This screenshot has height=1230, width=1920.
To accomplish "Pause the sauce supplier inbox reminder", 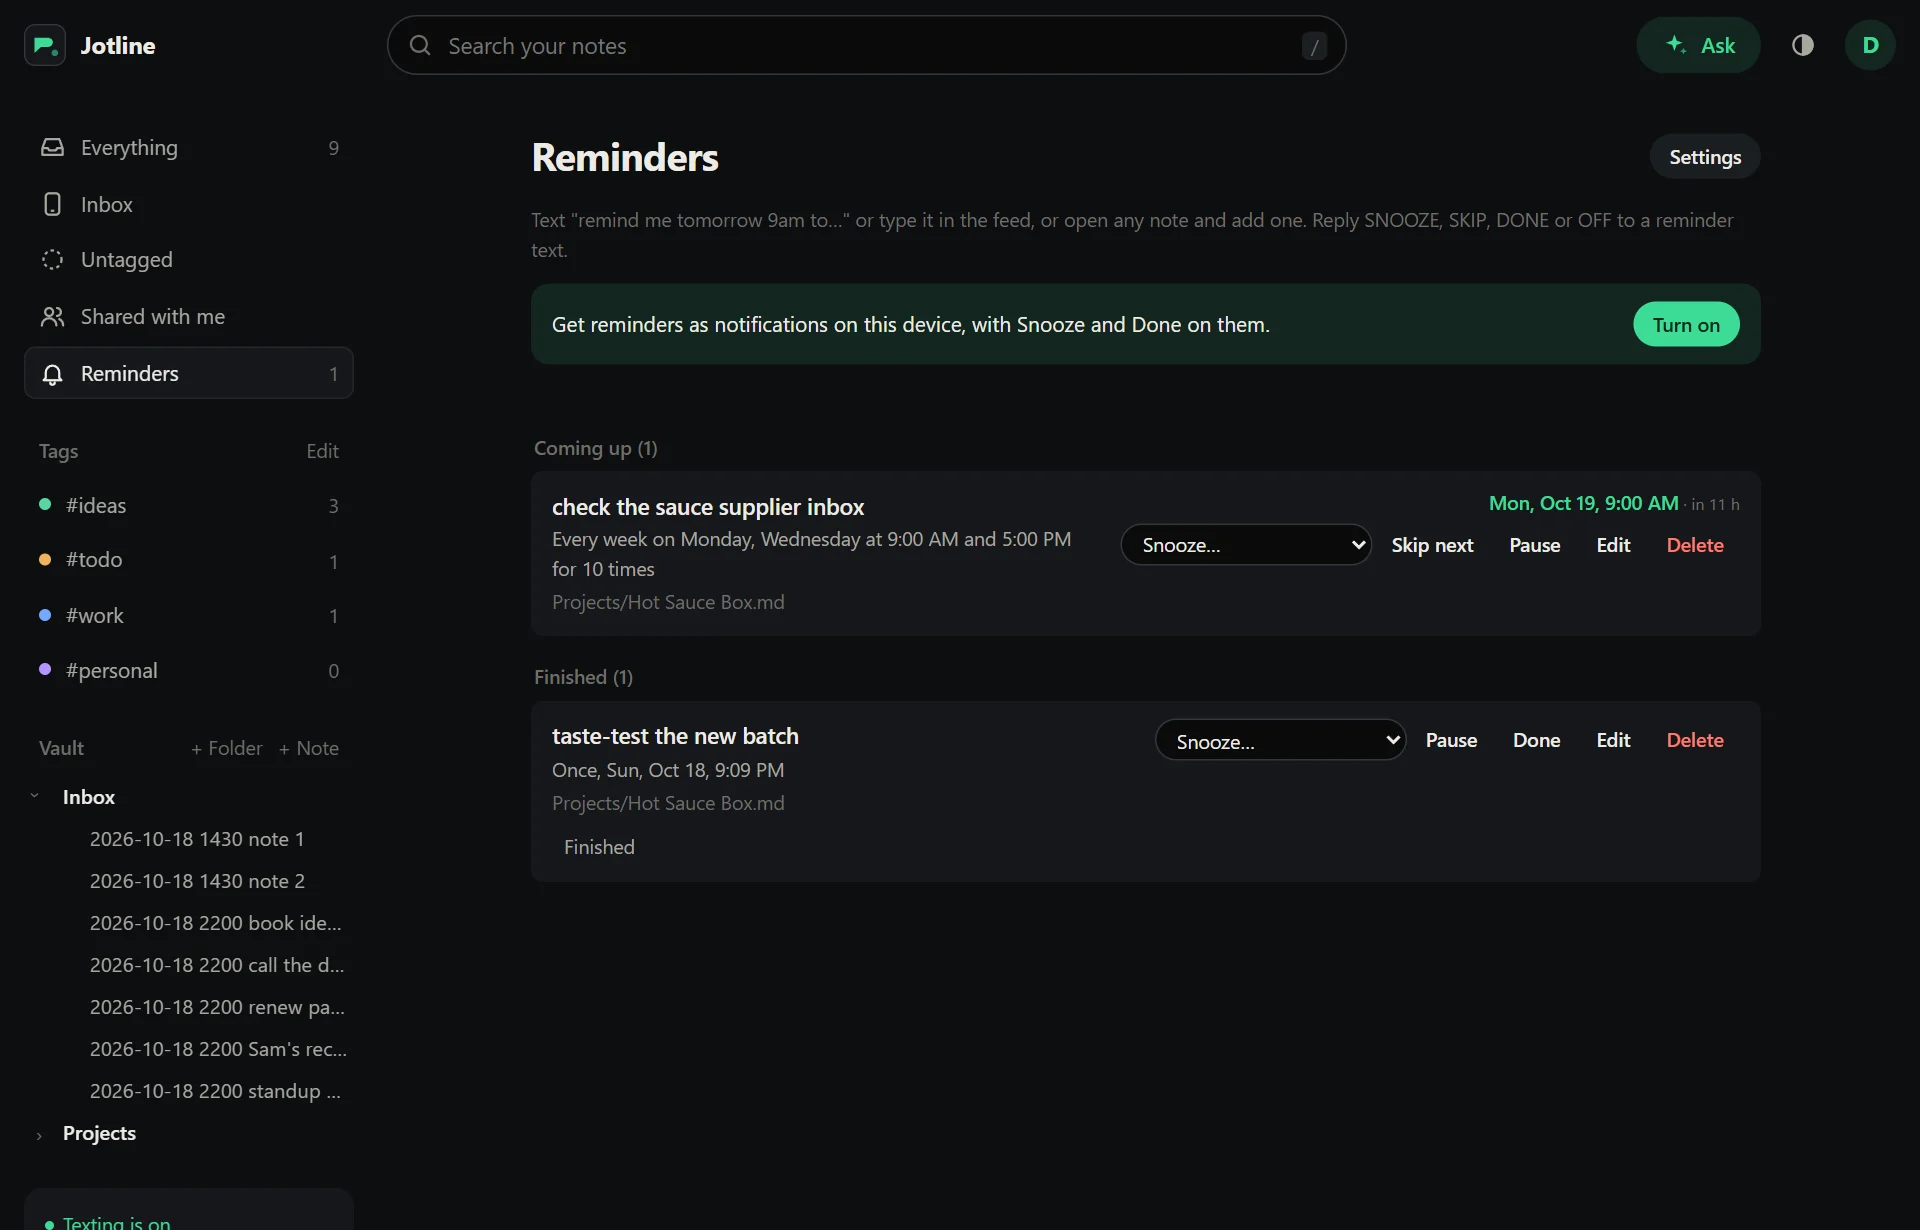I will tap(1534, 545).
